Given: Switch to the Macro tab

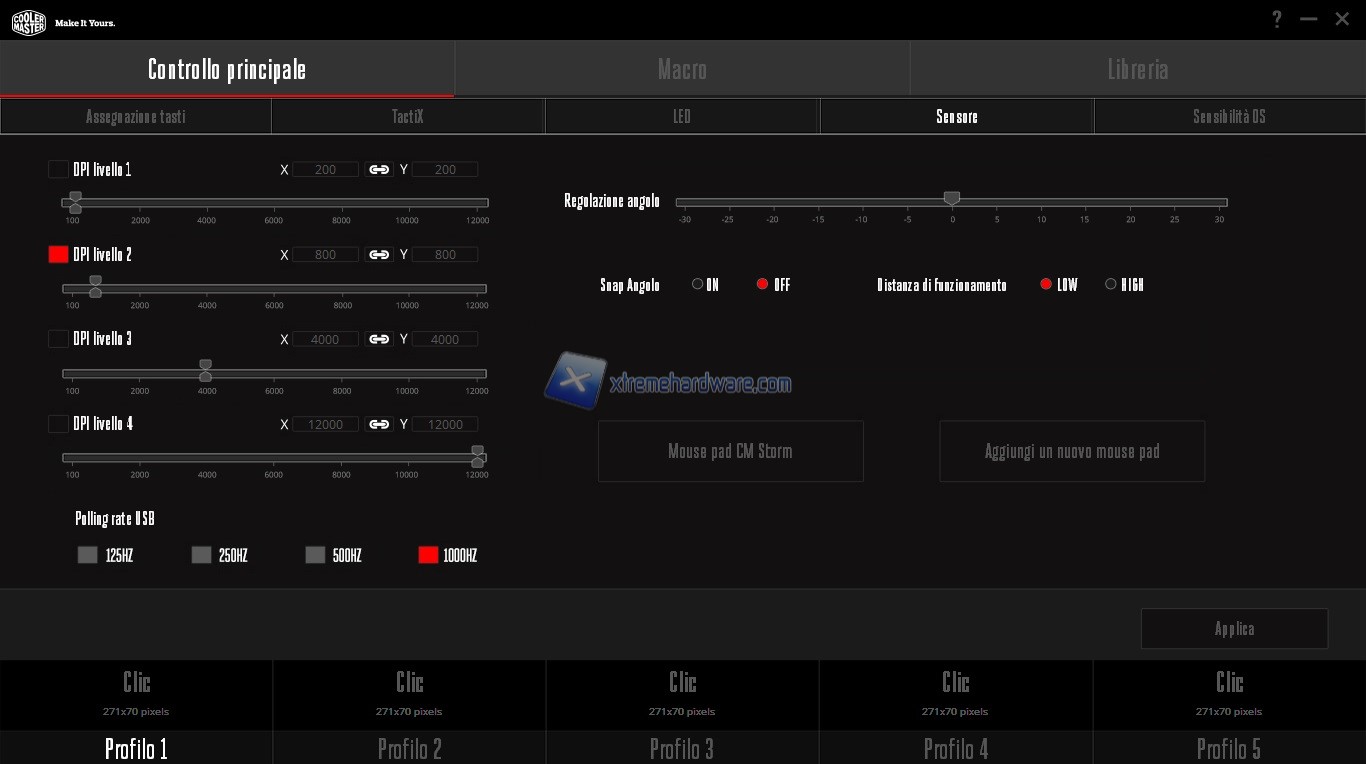Looking at the screenshot, I should (682, 69).
